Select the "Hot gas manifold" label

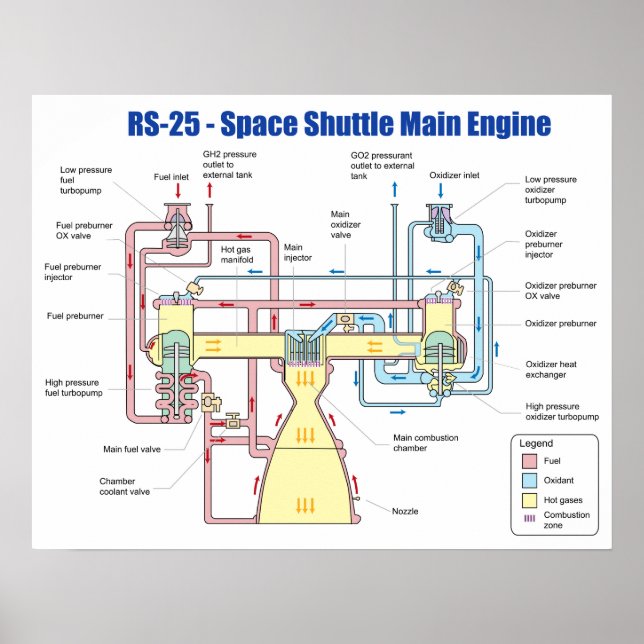(237, 254)
